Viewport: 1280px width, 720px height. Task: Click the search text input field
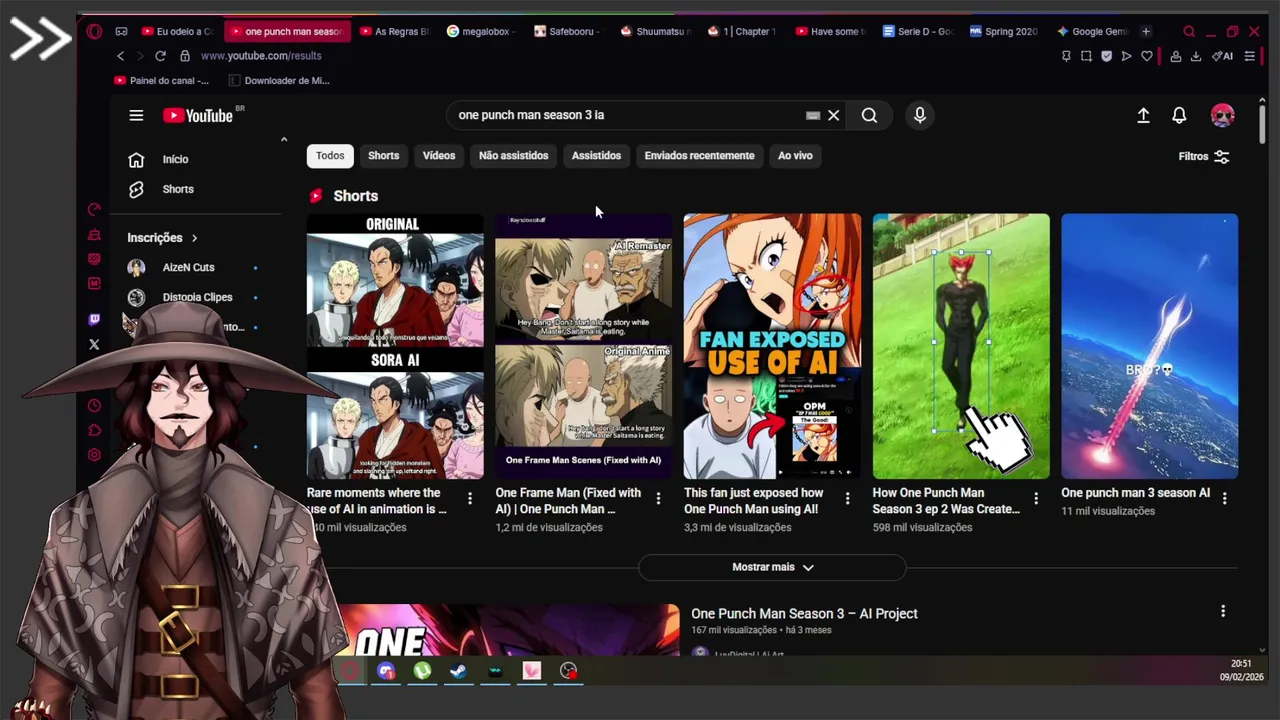[625, 115]
